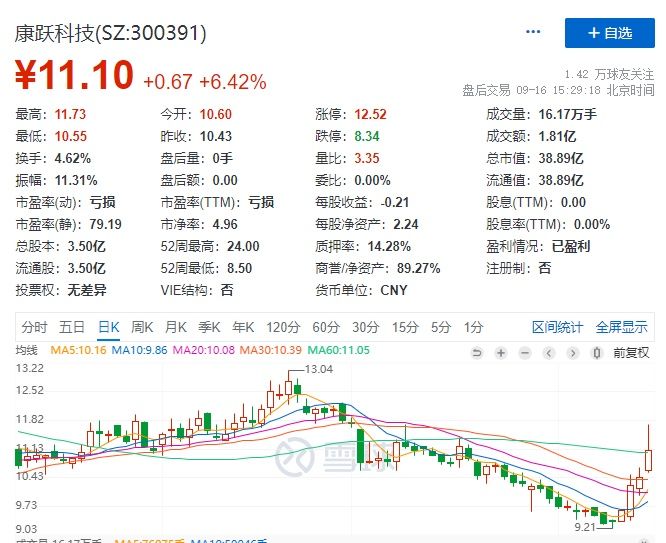Open the 前复权 adjustment dropdown

pyautogui.click(x=631, y=353)
